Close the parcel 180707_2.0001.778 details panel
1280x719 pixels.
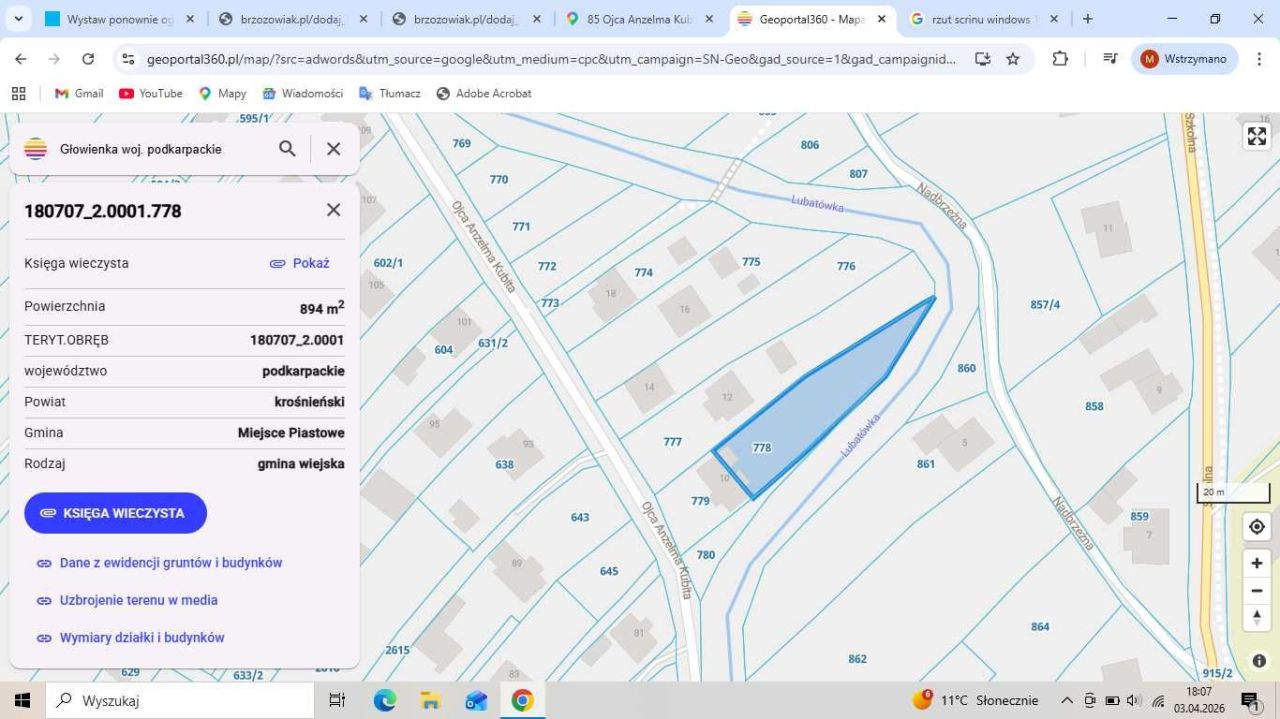pyautogui.click(x=334, y=210)
